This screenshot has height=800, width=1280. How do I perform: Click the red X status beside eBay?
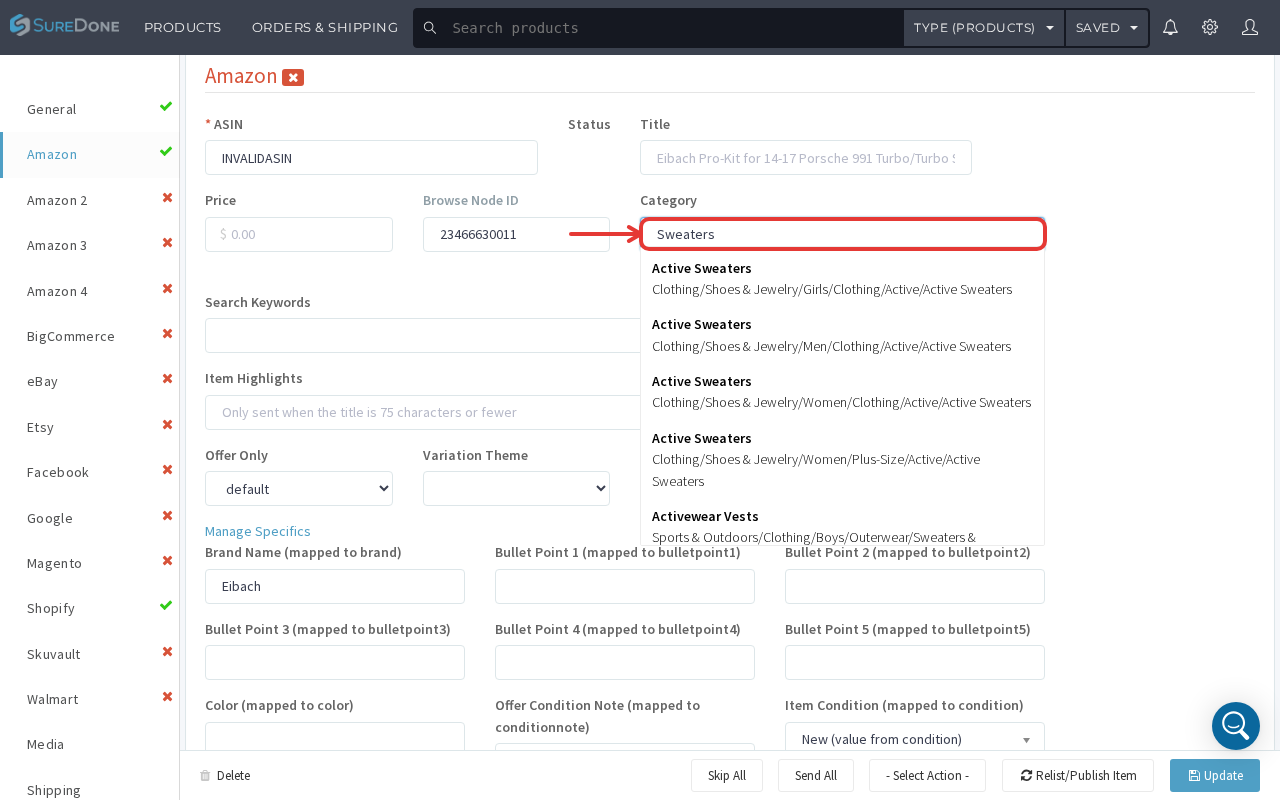point(167,379)
